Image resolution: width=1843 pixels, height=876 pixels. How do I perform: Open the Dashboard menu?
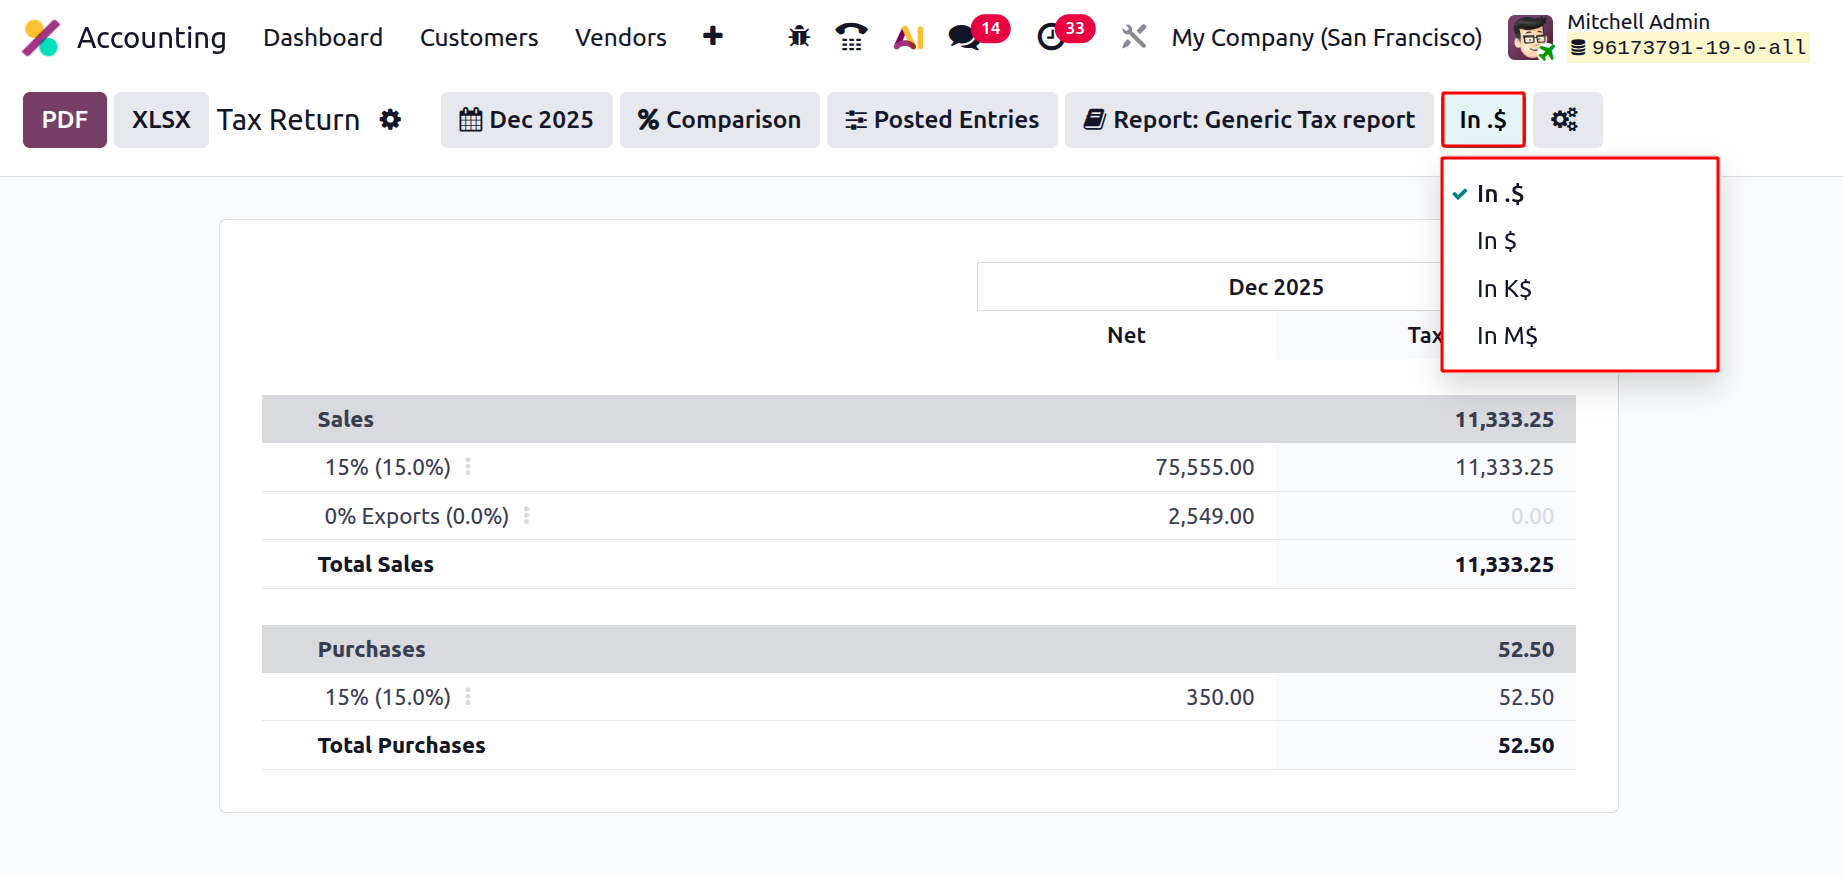[x=323, y=37]
